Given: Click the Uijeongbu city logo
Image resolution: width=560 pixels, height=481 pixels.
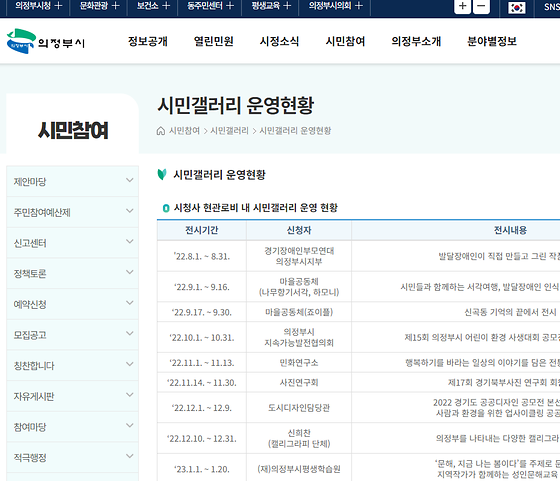Looking at the screenshot, I should pos(46,41).
